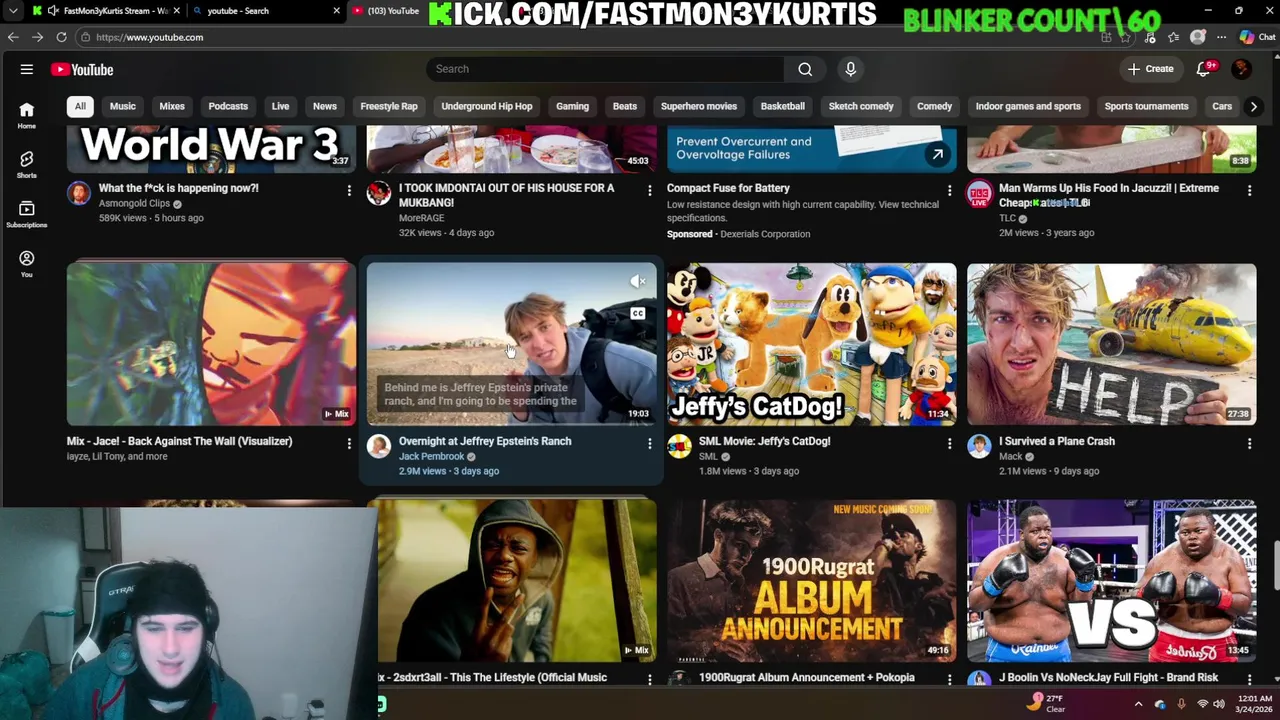1280x720 pixels.
Task: Start voice search with microphone icon
Action: click(x=851, y=69)
